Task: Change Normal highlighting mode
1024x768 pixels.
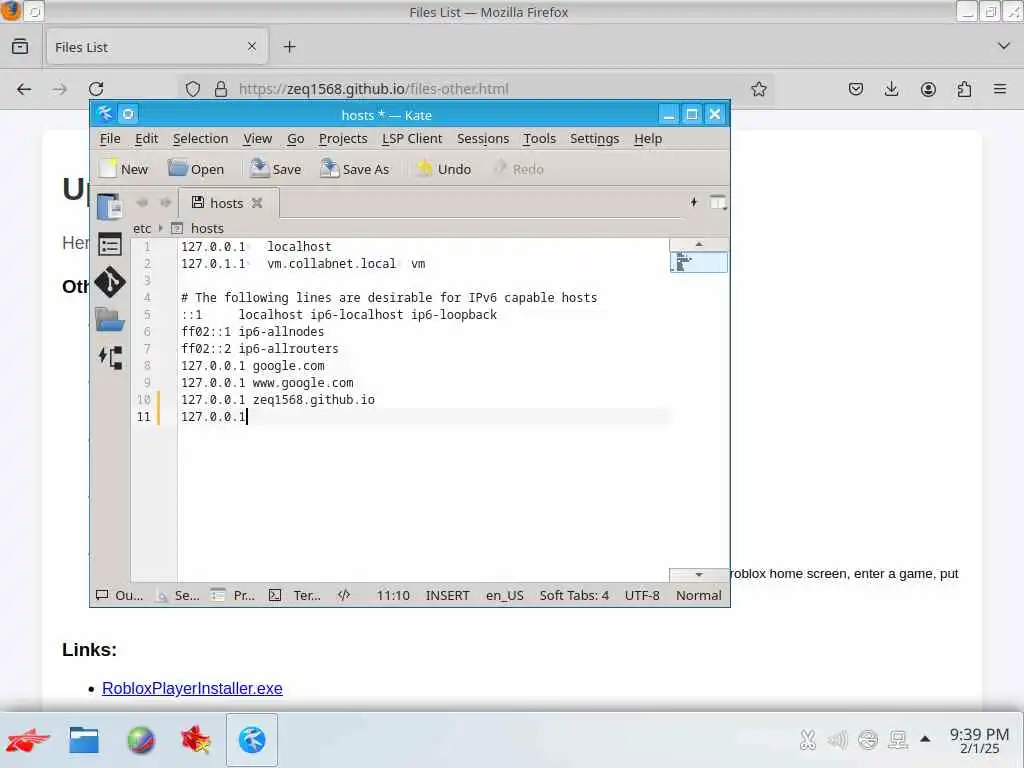Action: click(x=699, y=596)
